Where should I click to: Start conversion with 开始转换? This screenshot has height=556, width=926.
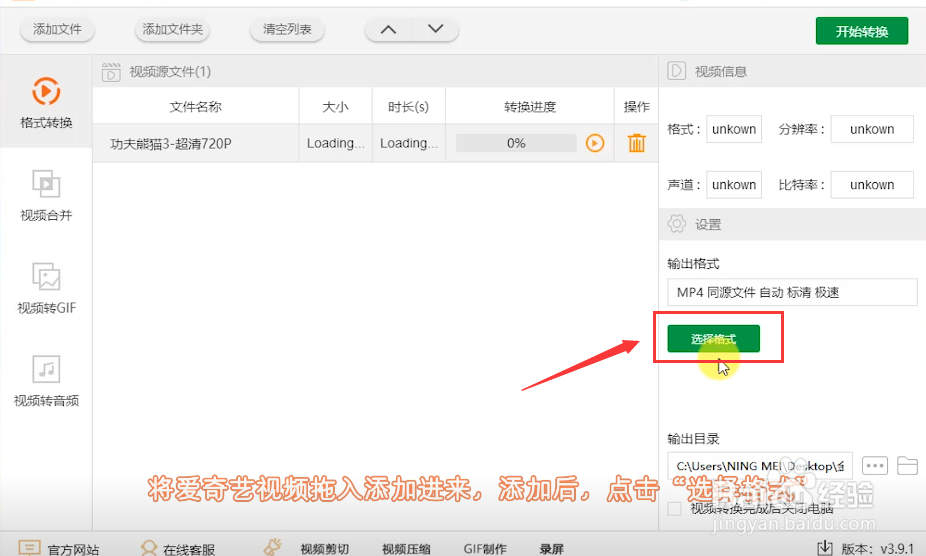click(862, 31)
